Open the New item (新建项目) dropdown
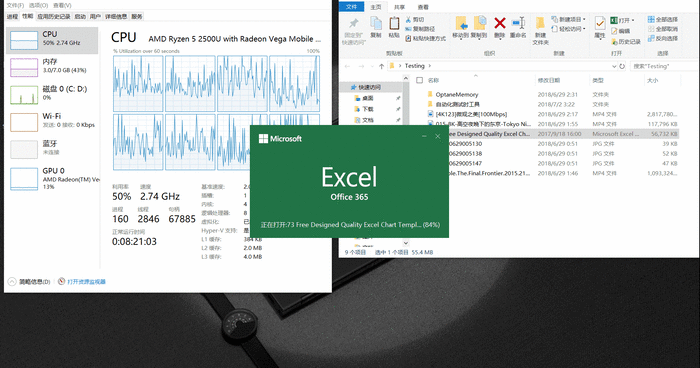This screenshot has width=700, height=368. [x=569, y=19]
